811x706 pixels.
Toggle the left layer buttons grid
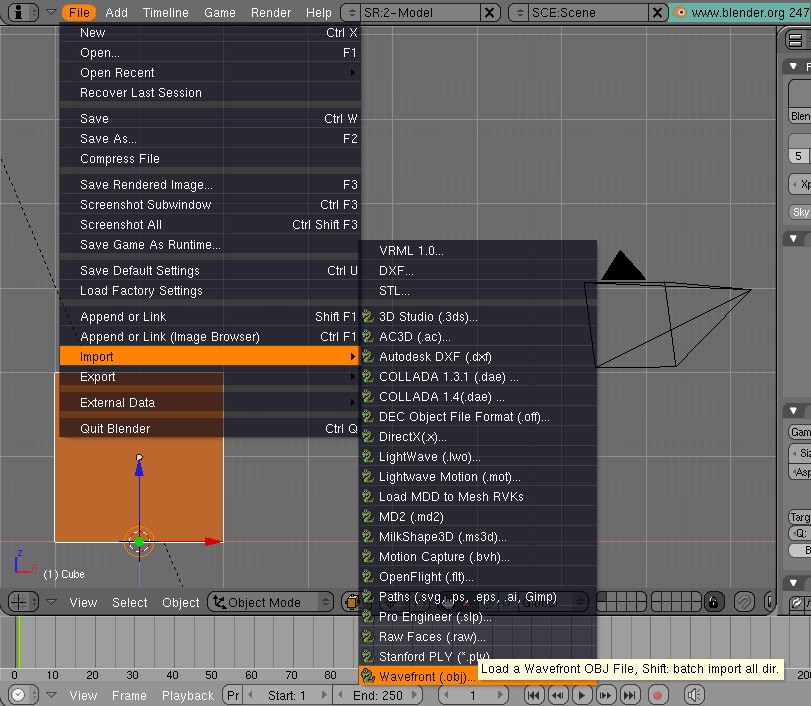tap(621, 602)
